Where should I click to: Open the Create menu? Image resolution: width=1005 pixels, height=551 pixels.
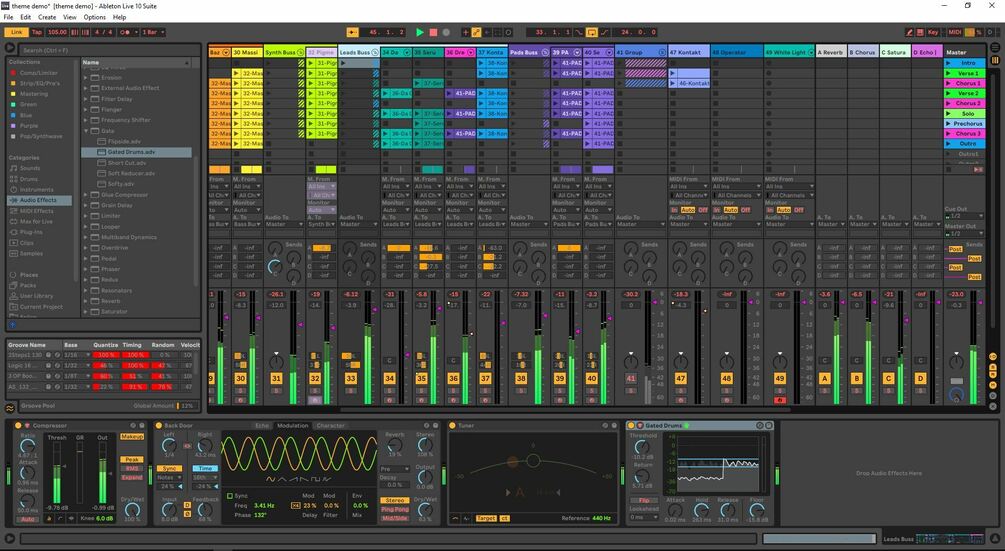(47, 17)
